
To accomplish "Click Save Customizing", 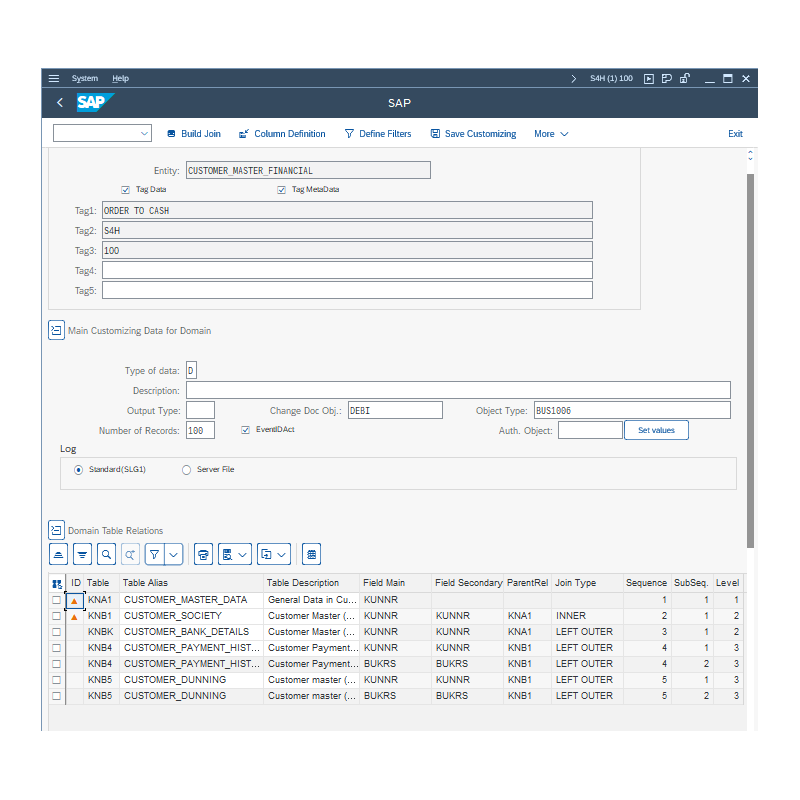I will 473,134.
